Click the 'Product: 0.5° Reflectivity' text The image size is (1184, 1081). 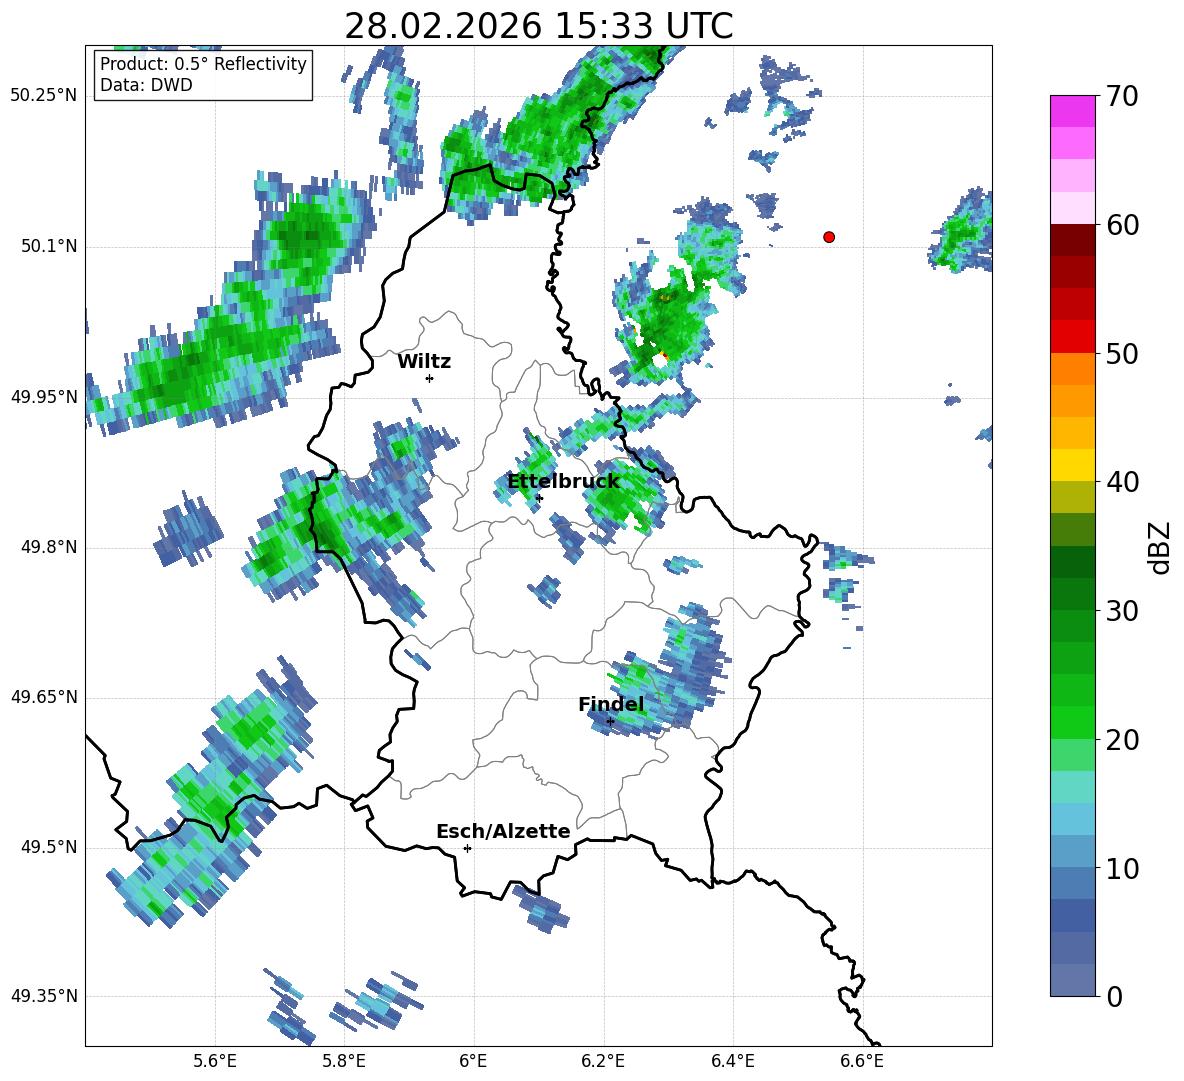pyautogui.click(x=203, y=63)
